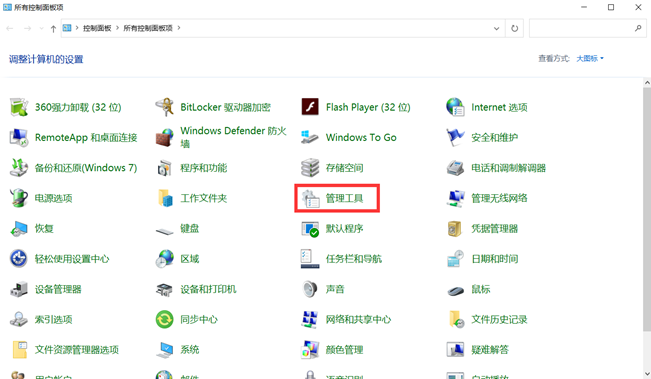Open the 360强力卸载 (32 位) icon
The height and width of the screenshot is (379, 651).
pyautogui.click(x=19, y=107)
